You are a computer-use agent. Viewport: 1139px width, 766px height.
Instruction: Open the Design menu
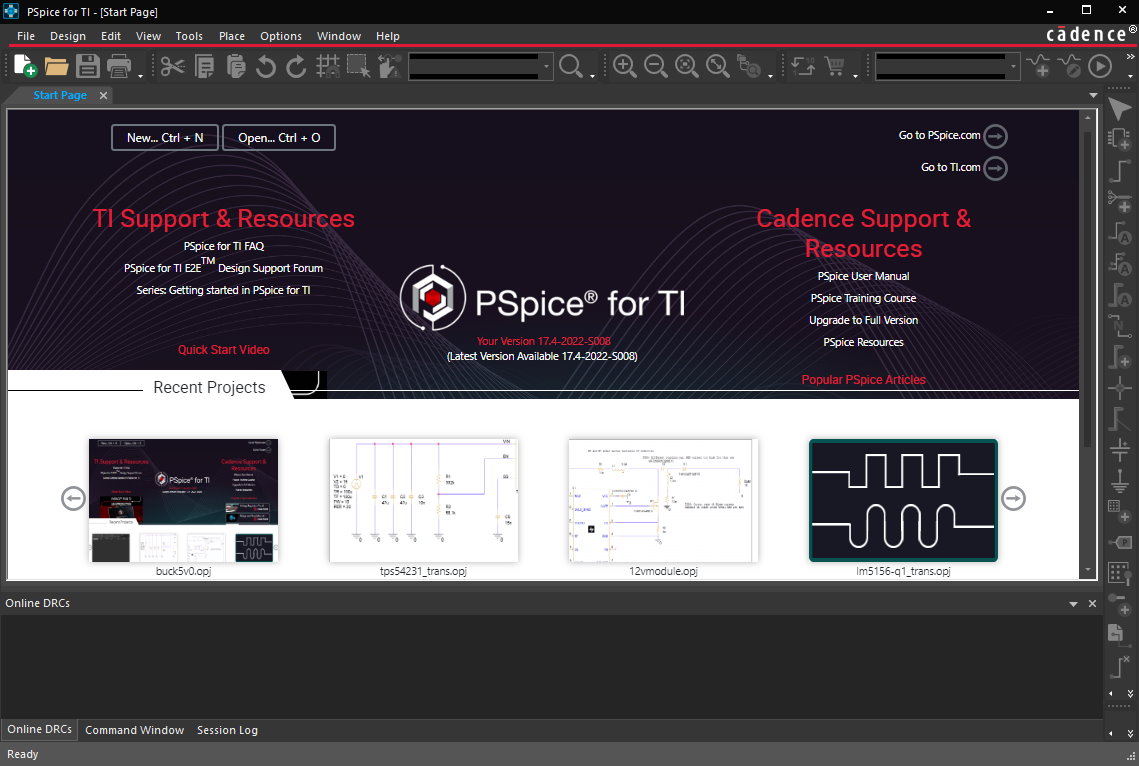(x=68, y=36)
